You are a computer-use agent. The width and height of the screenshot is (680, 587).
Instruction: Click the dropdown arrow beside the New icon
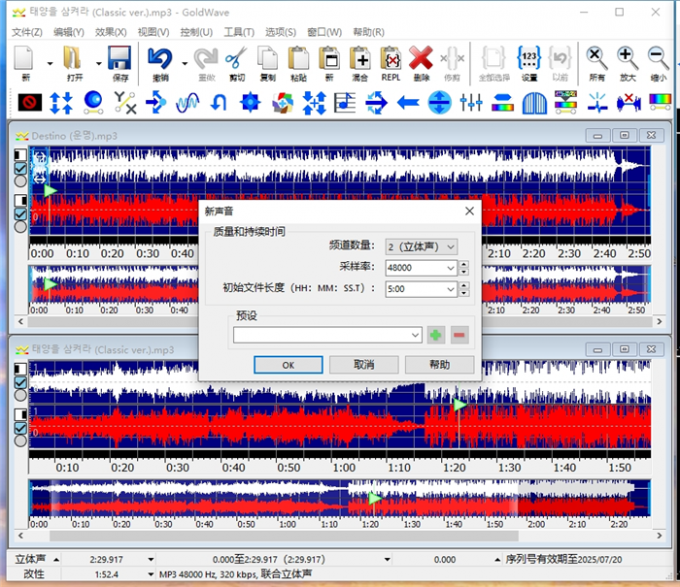(x=50, y=64)
